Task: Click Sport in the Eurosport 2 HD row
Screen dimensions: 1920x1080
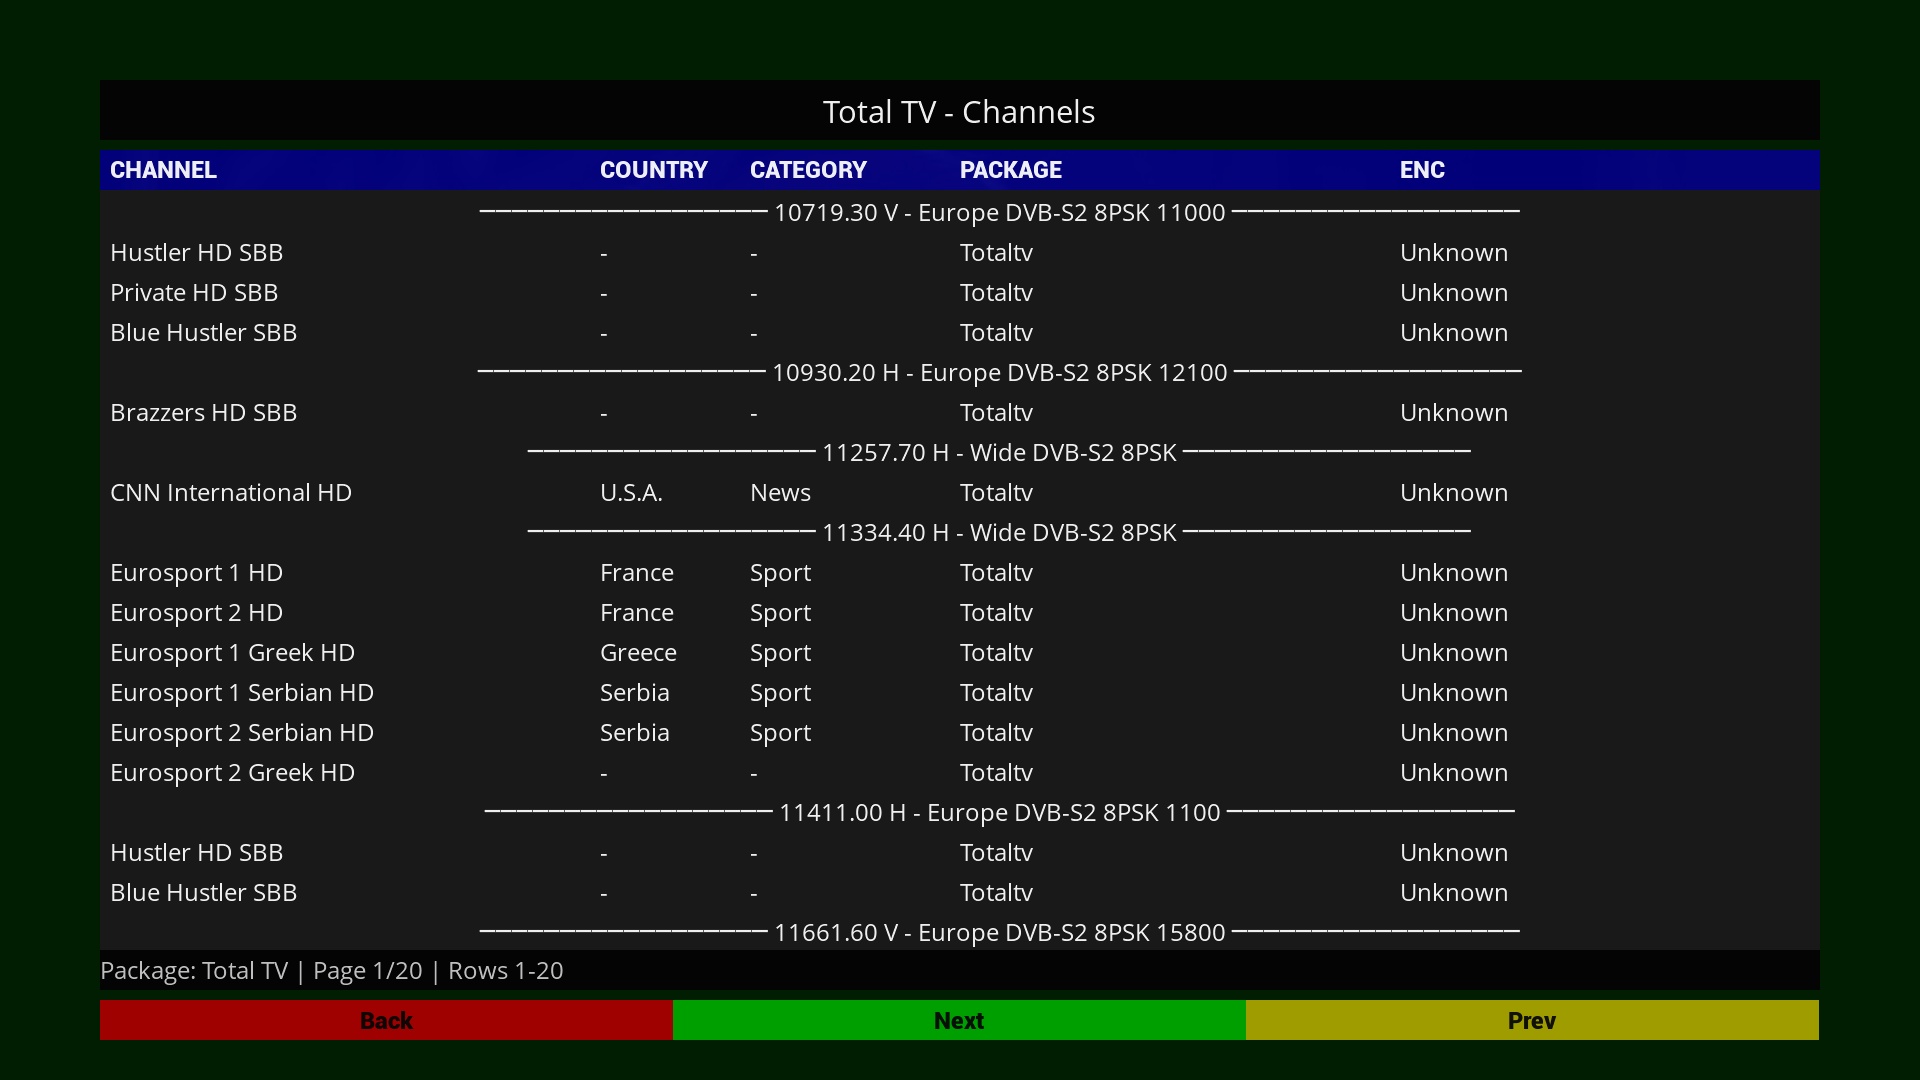Action: point(780,613)
